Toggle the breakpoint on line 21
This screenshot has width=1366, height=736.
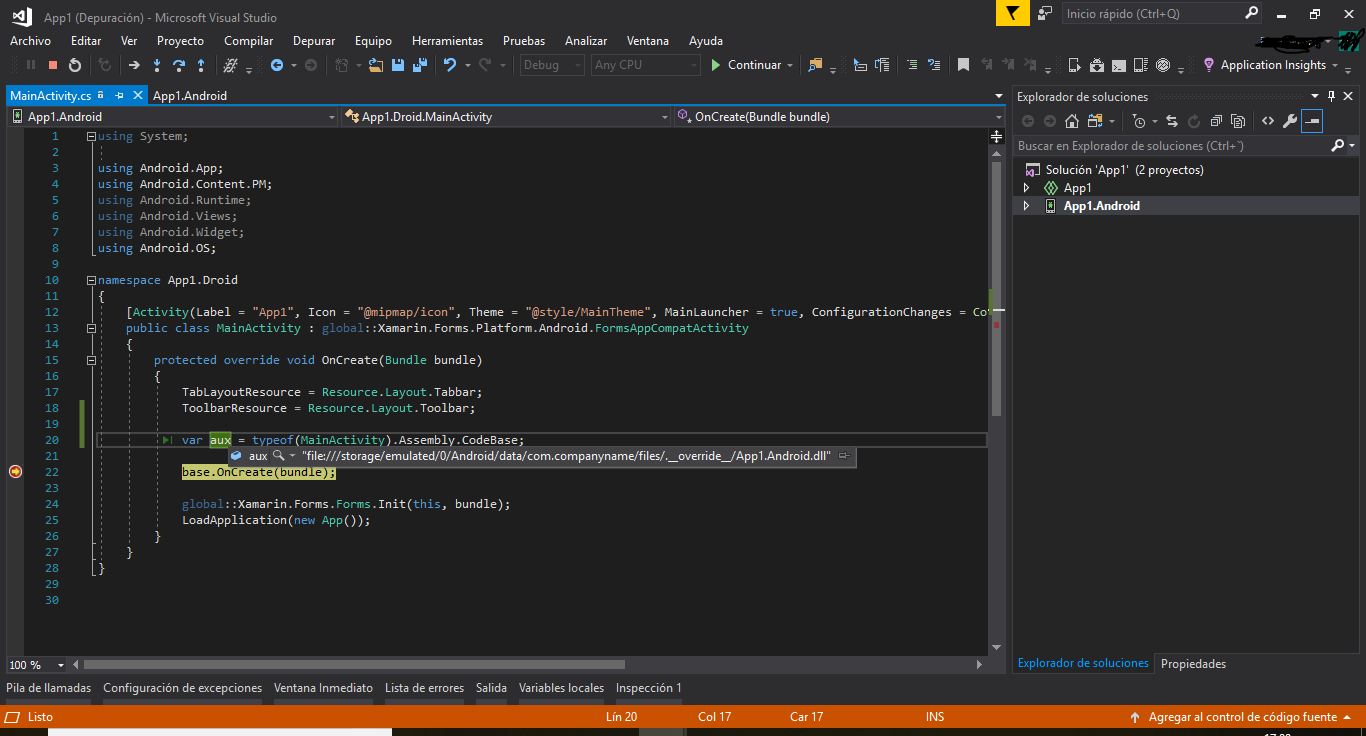coord(15,455)
